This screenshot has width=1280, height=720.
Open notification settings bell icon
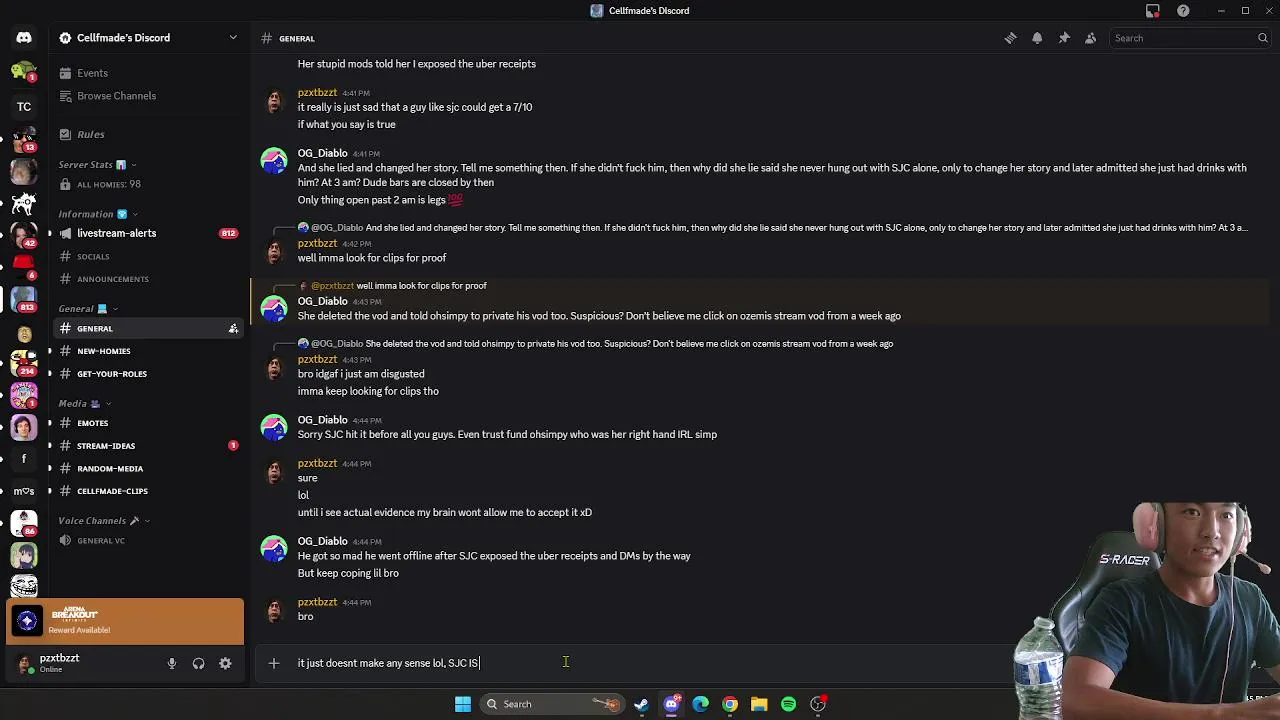point(1037,38)
